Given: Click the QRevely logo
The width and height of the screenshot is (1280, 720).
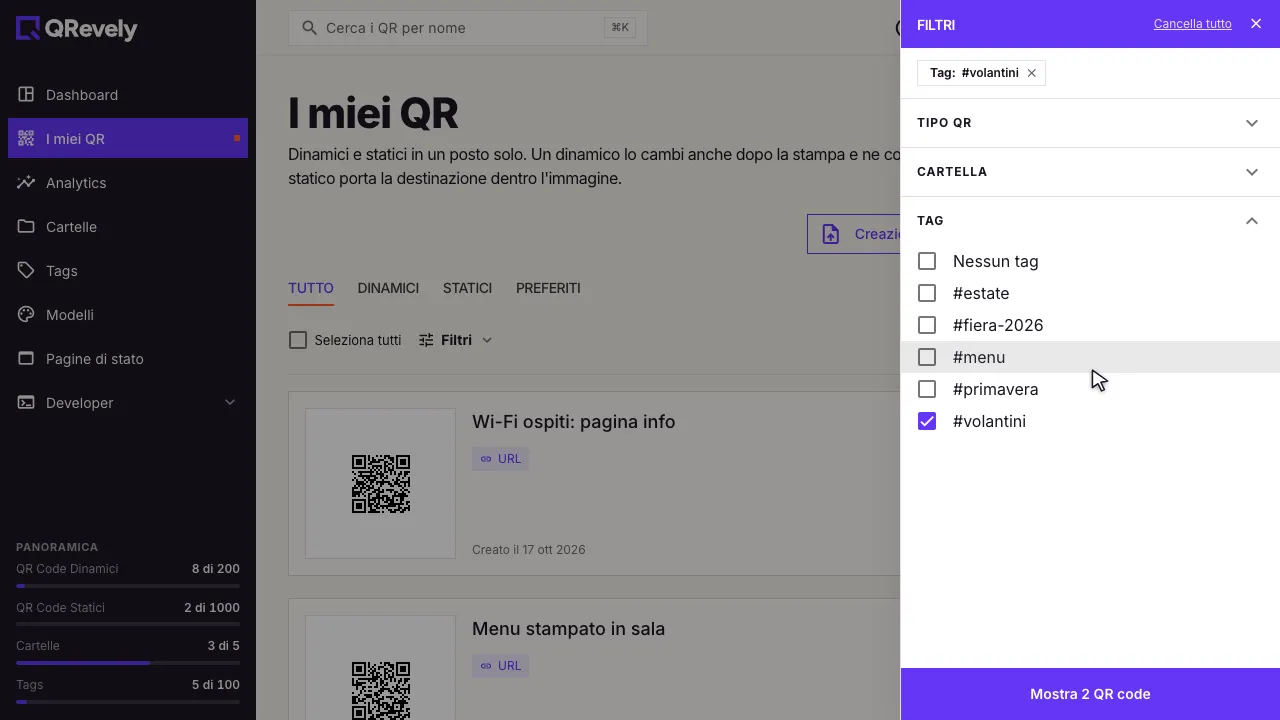Looking at the screenshot, I should 77,29.
